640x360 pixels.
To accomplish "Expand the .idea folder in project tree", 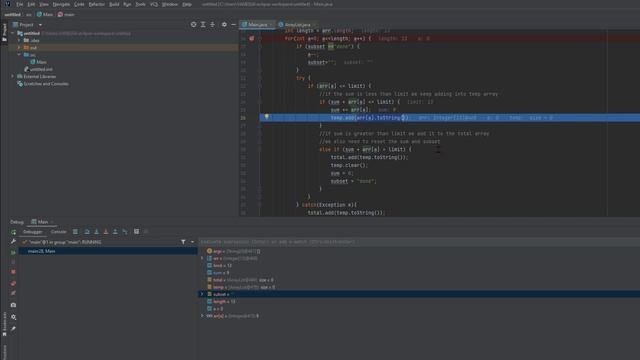I will click(19, 40).
